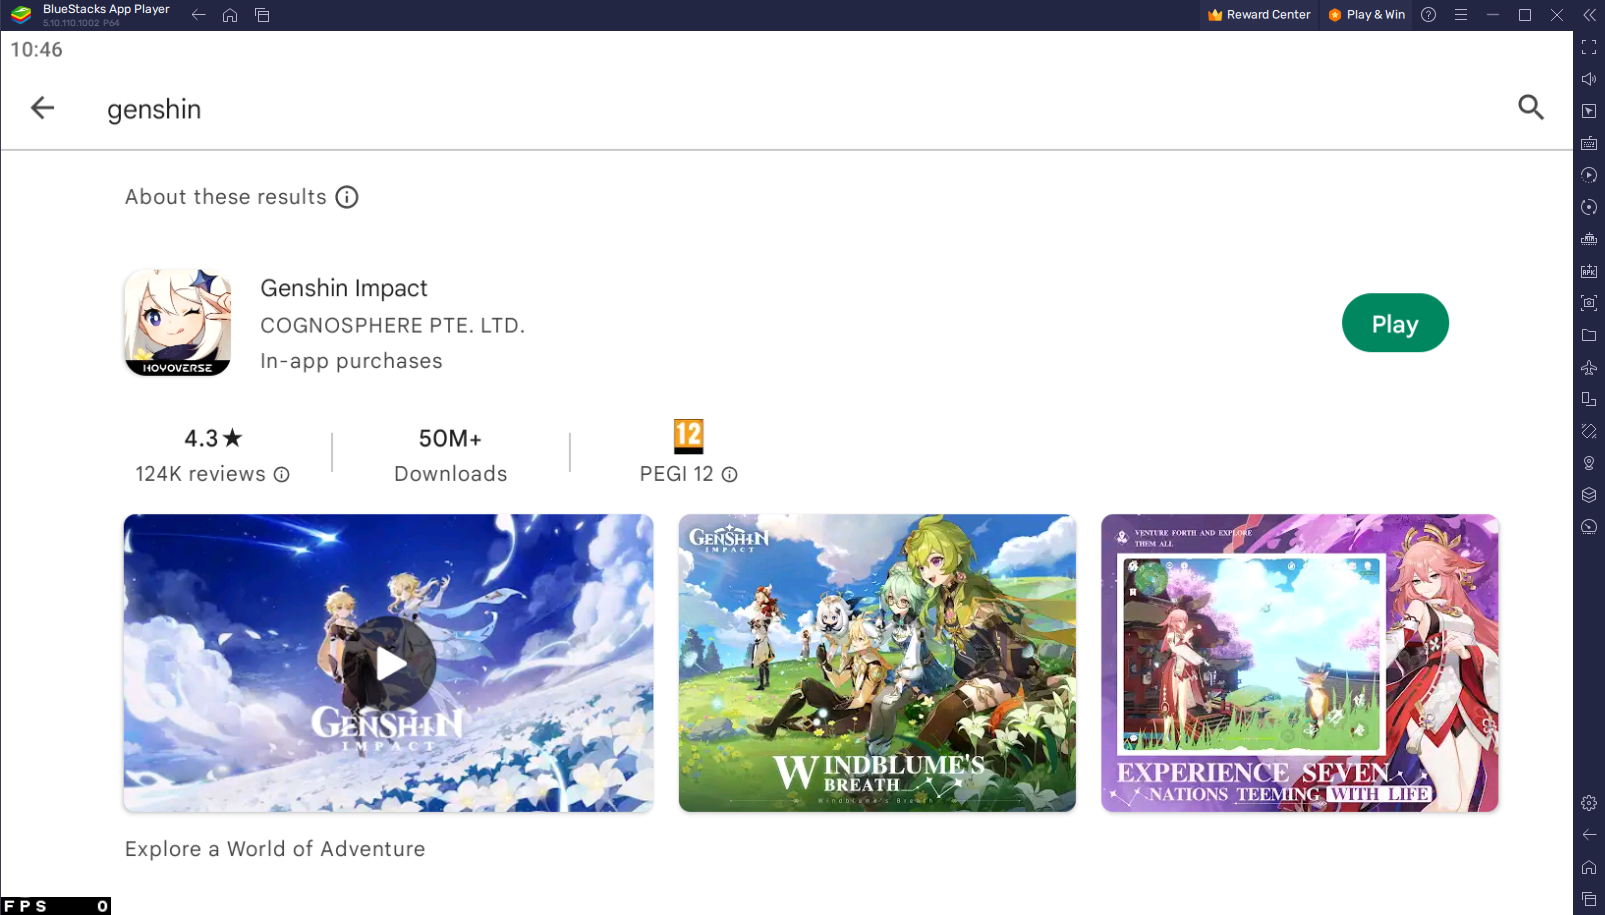
Task: Click the PEGI 12 rating badge
Action: pyautogui.click(x=688, y=436)
